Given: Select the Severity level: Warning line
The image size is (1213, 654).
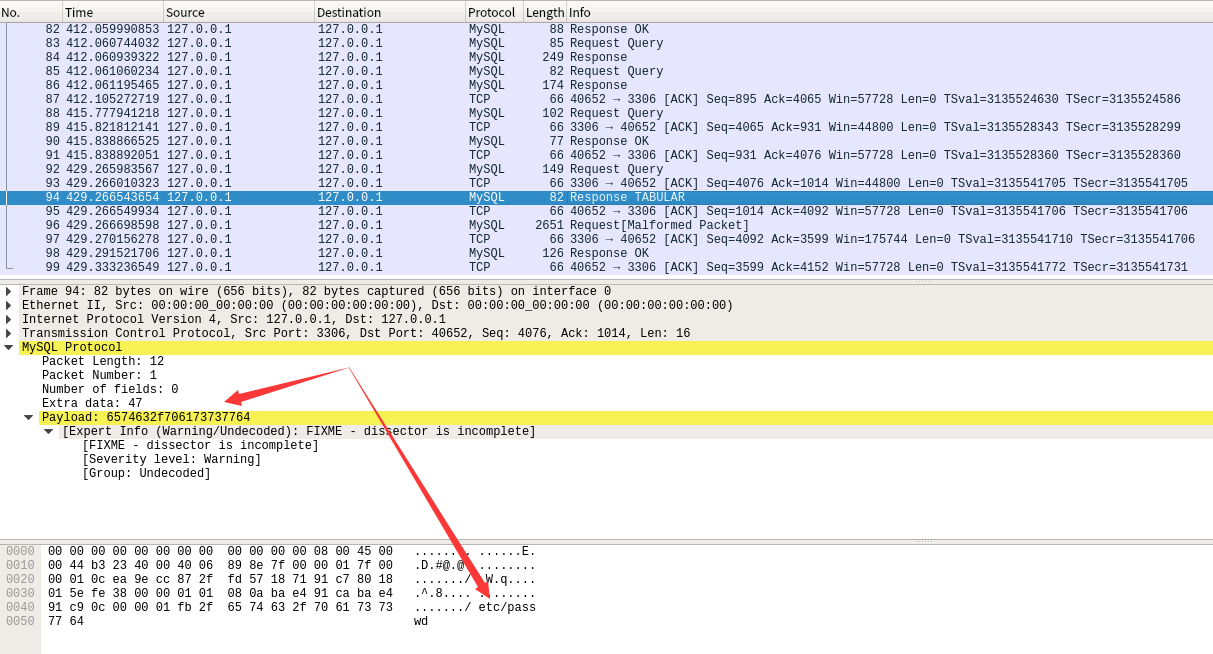Looking at the screenshot, I should point(171,460).
